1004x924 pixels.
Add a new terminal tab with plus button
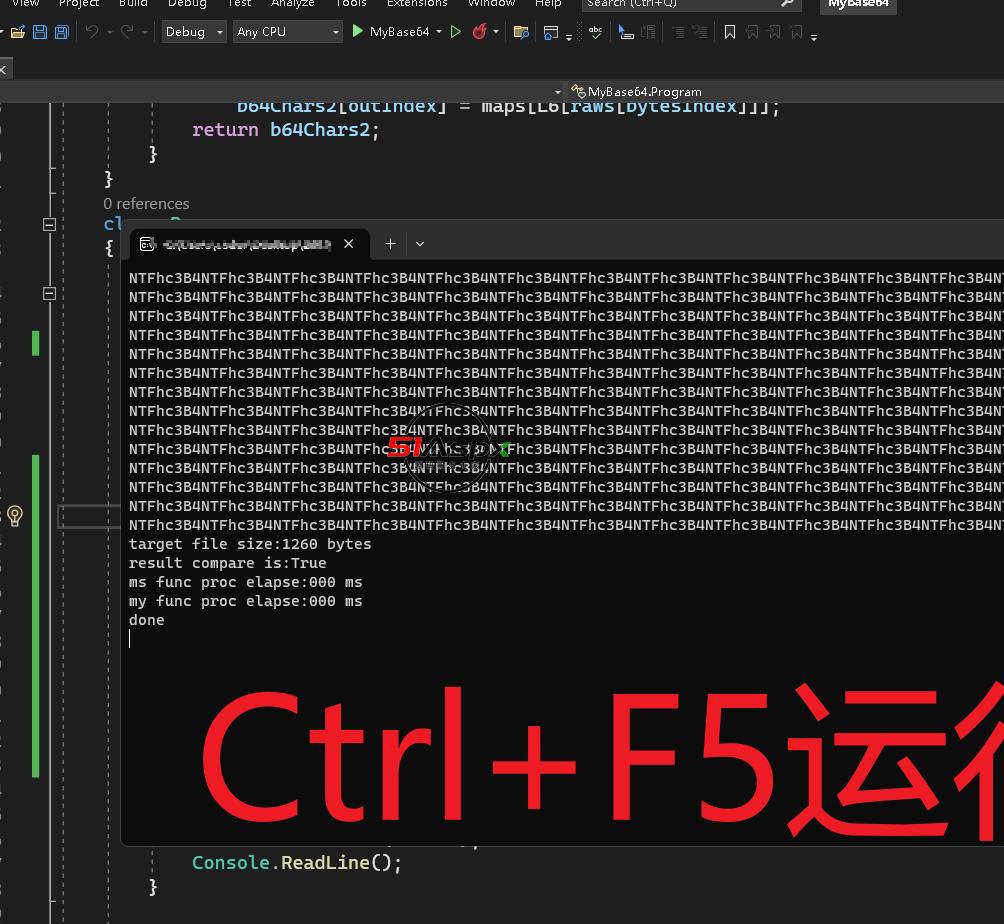(390, 243)
